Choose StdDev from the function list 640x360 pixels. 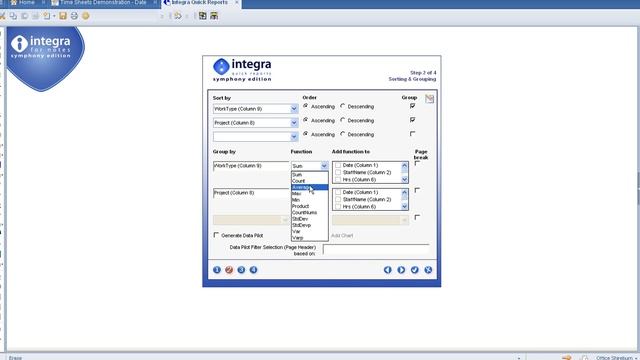pos(309,219)
